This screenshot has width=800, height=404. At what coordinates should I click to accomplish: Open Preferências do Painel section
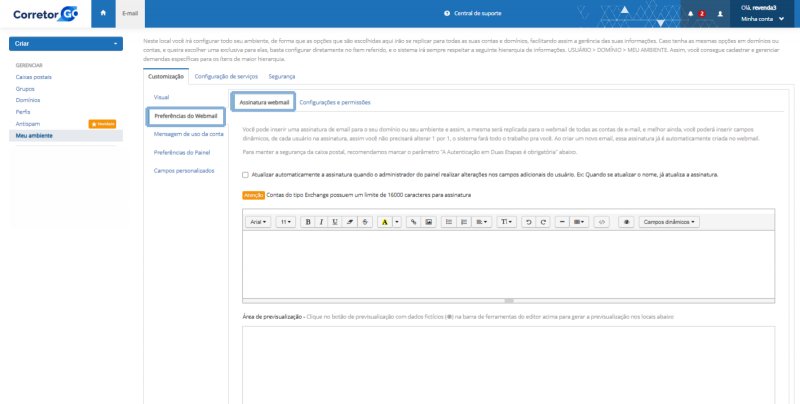click(182, 153)
